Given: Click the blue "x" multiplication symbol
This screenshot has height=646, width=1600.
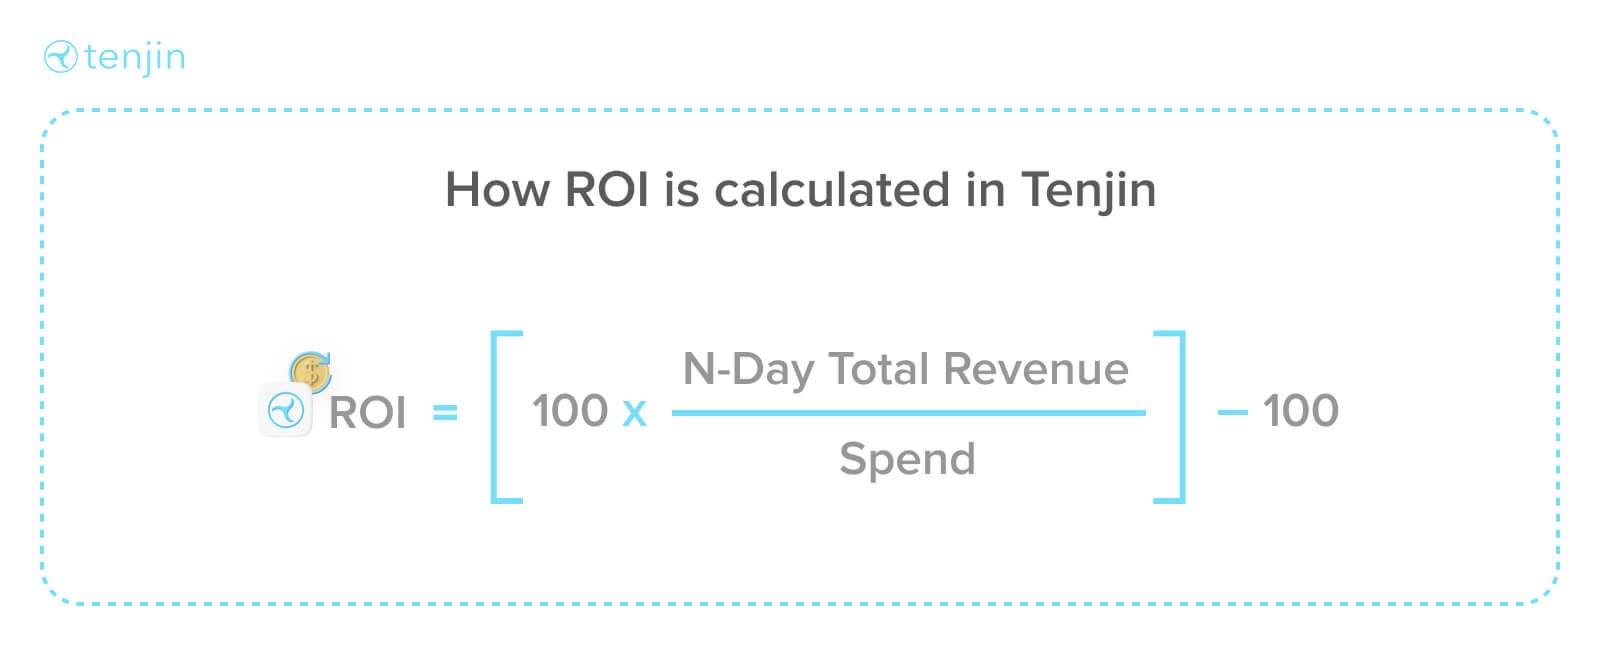Looking at the screenshot, I should coord(634,412).
